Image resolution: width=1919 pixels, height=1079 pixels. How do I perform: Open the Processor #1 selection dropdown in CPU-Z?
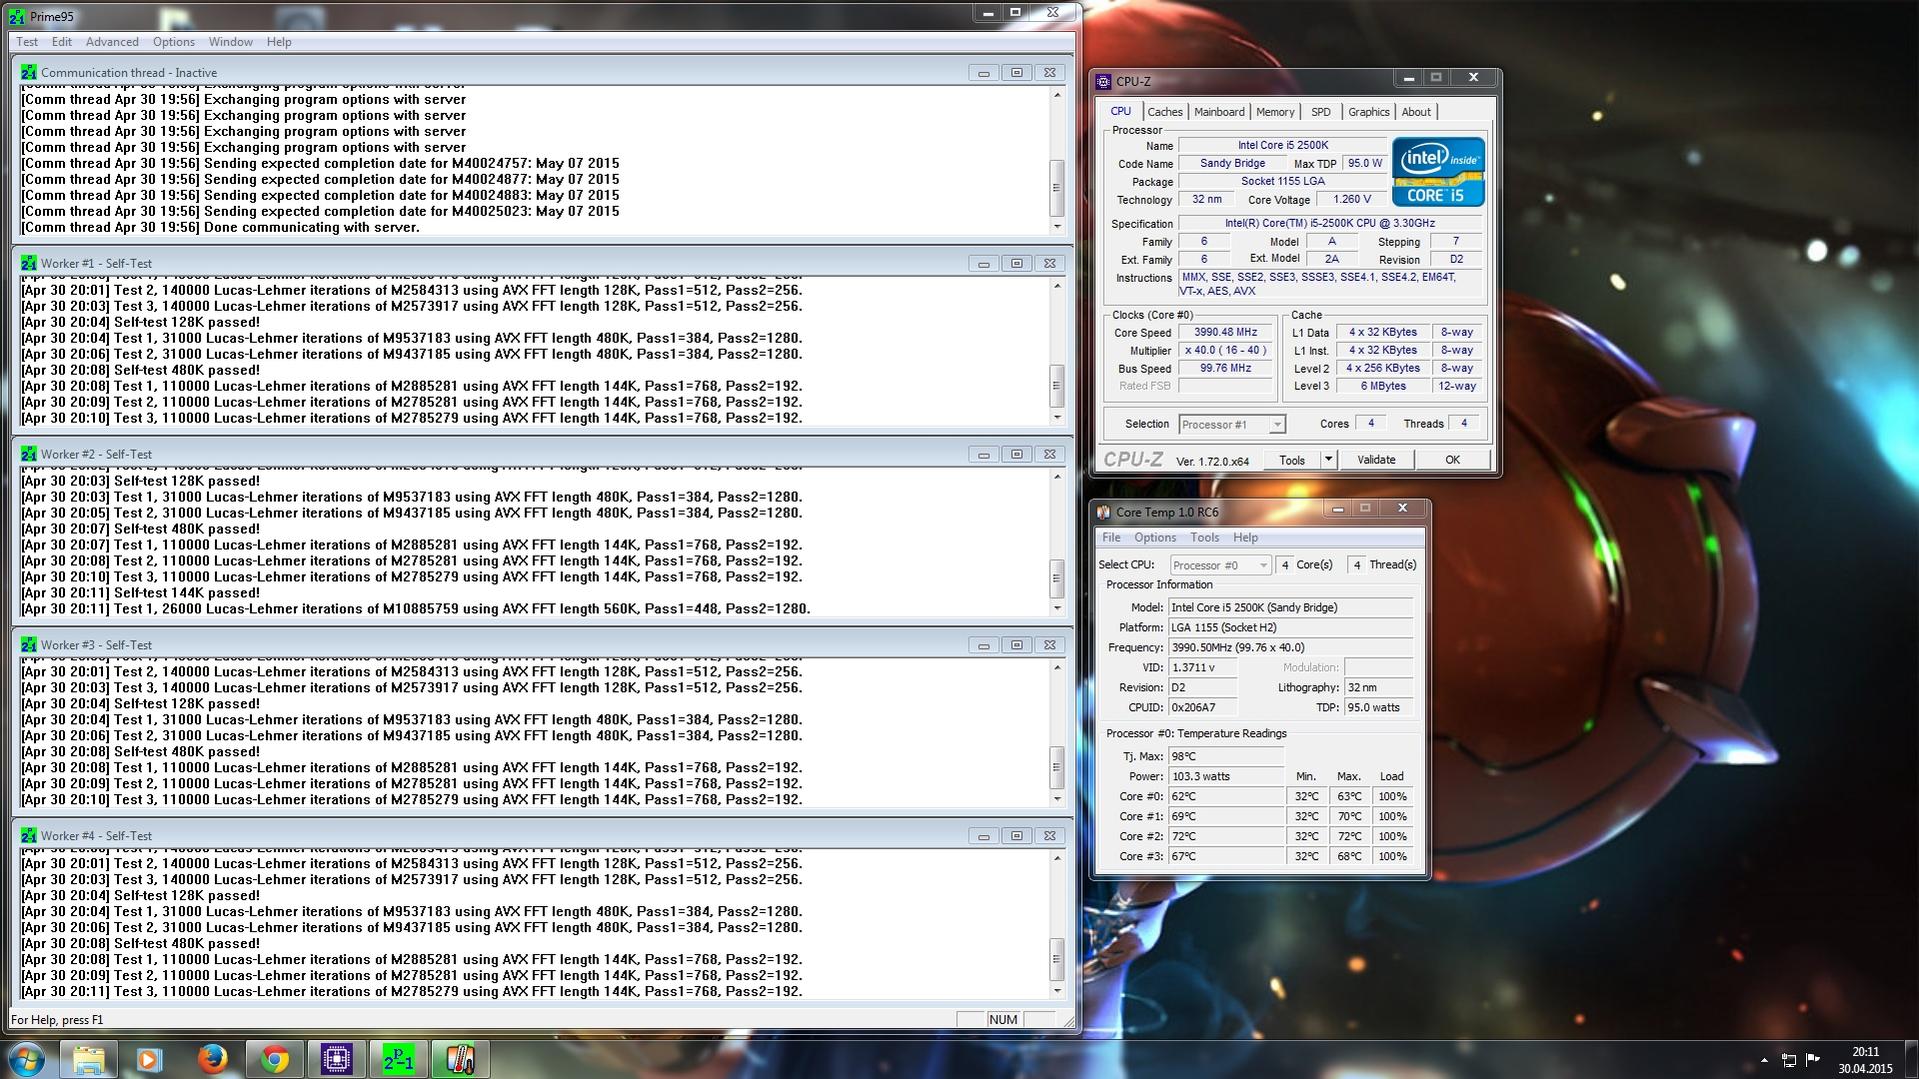pyautogui.click(x=1231, y=424)
